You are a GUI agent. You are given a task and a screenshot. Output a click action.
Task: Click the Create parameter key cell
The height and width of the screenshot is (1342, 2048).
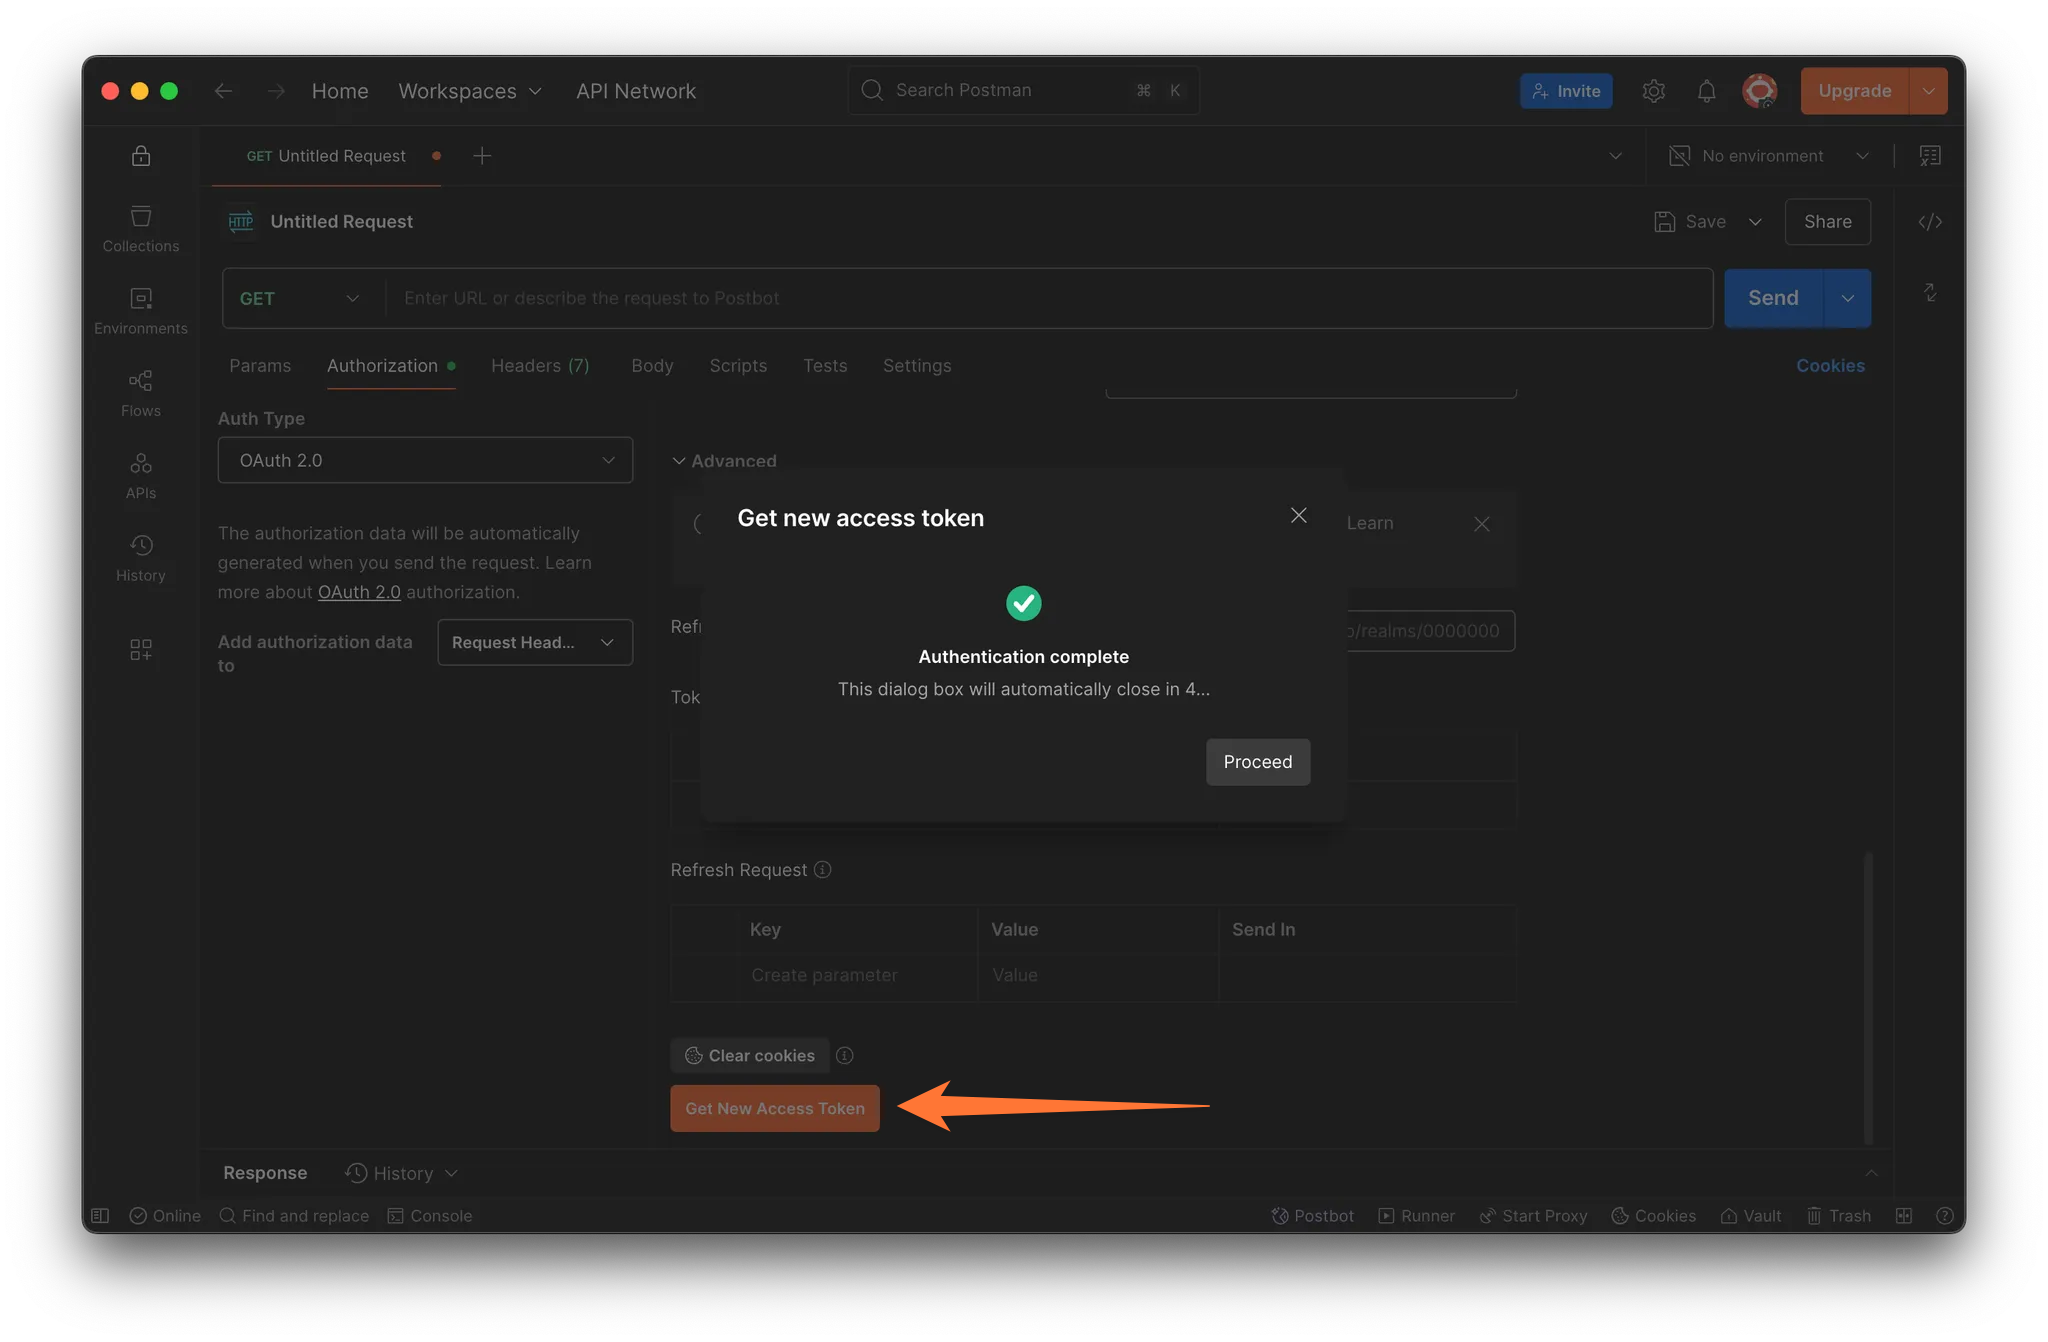pyautogui.click(x=857, y=975)
